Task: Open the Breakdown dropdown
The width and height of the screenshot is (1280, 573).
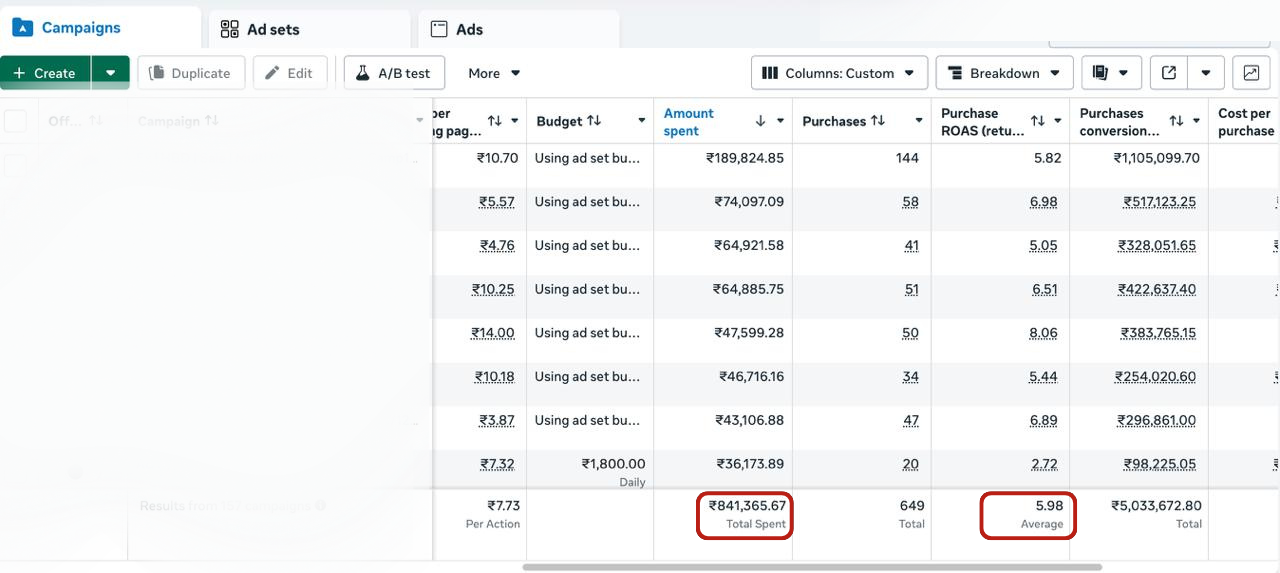Action: click(x=1004, y=73)
